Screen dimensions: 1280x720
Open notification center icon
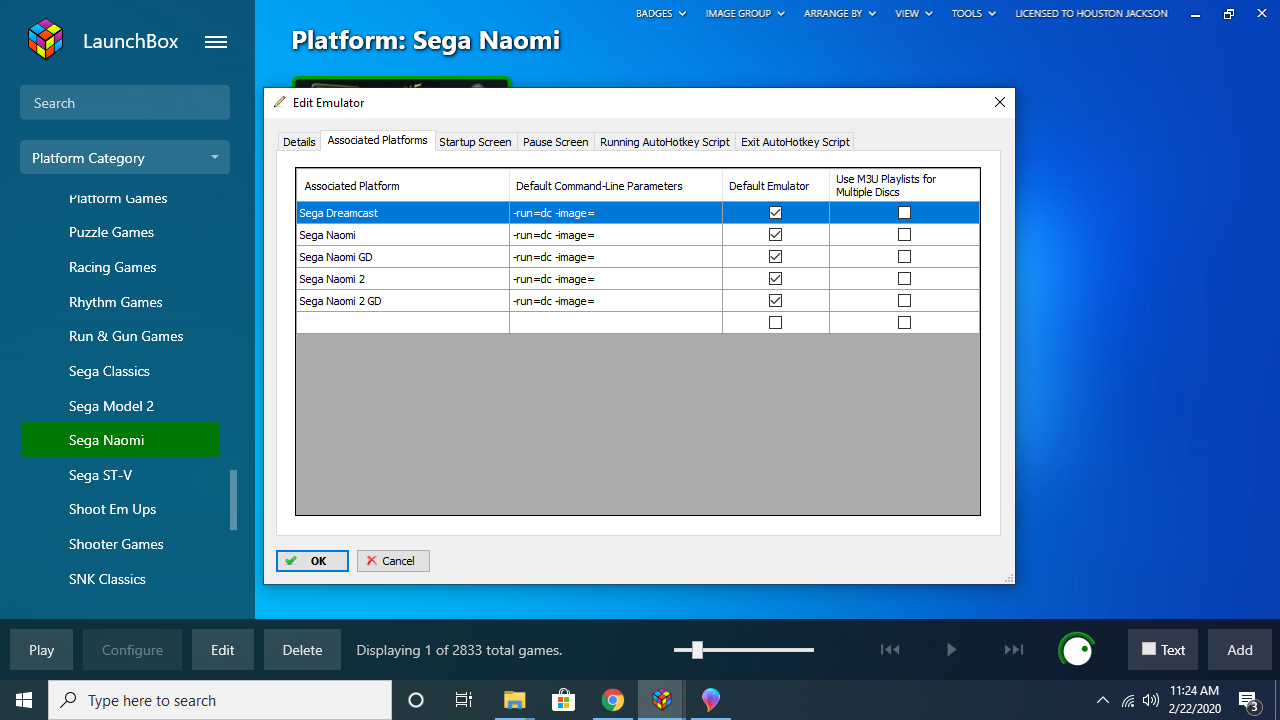click(x=1248, y=700)
